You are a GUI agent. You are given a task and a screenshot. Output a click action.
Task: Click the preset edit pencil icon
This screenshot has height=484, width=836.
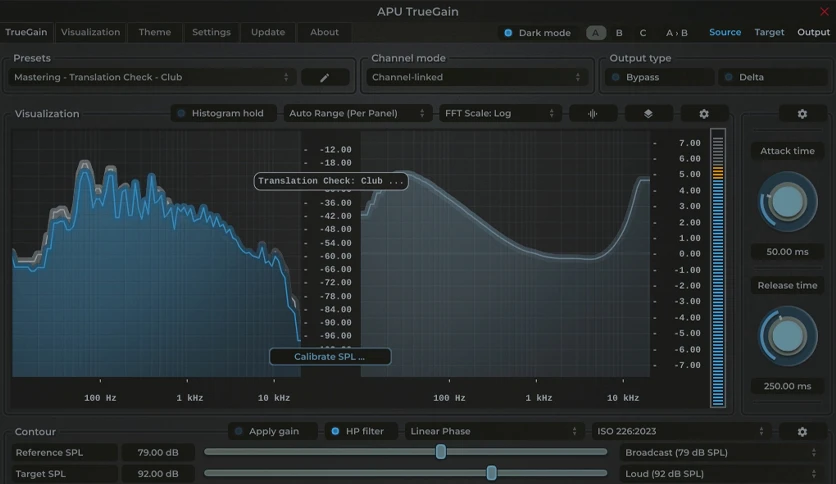tap(325, 77)
